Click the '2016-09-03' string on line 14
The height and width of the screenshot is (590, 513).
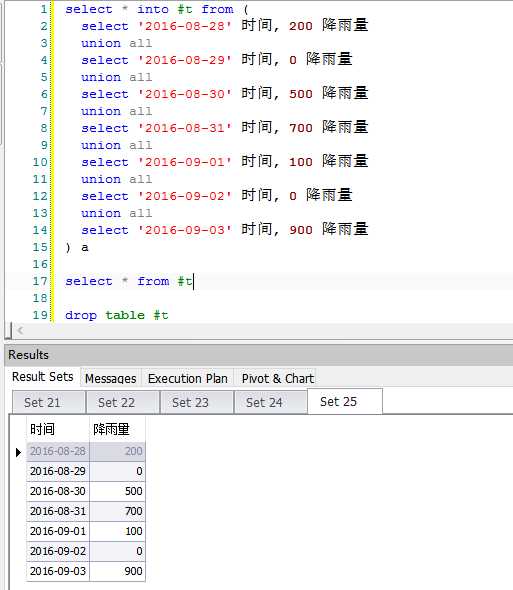click(184, 230)
